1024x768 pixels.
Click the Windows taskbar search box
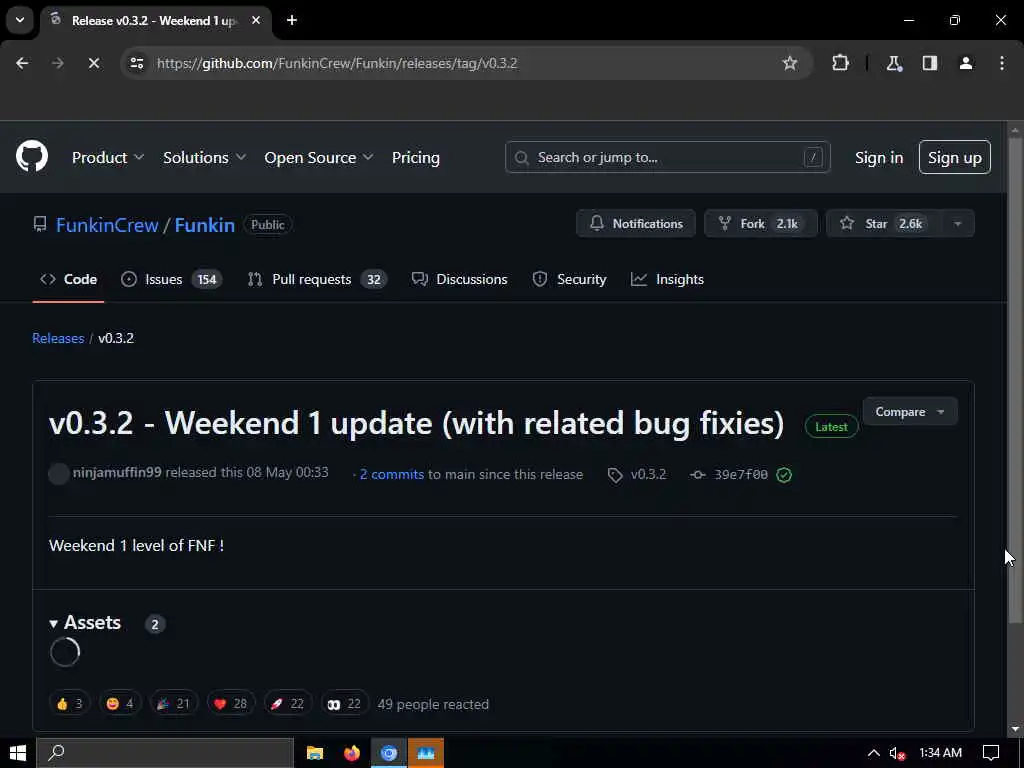click(165, 753)
